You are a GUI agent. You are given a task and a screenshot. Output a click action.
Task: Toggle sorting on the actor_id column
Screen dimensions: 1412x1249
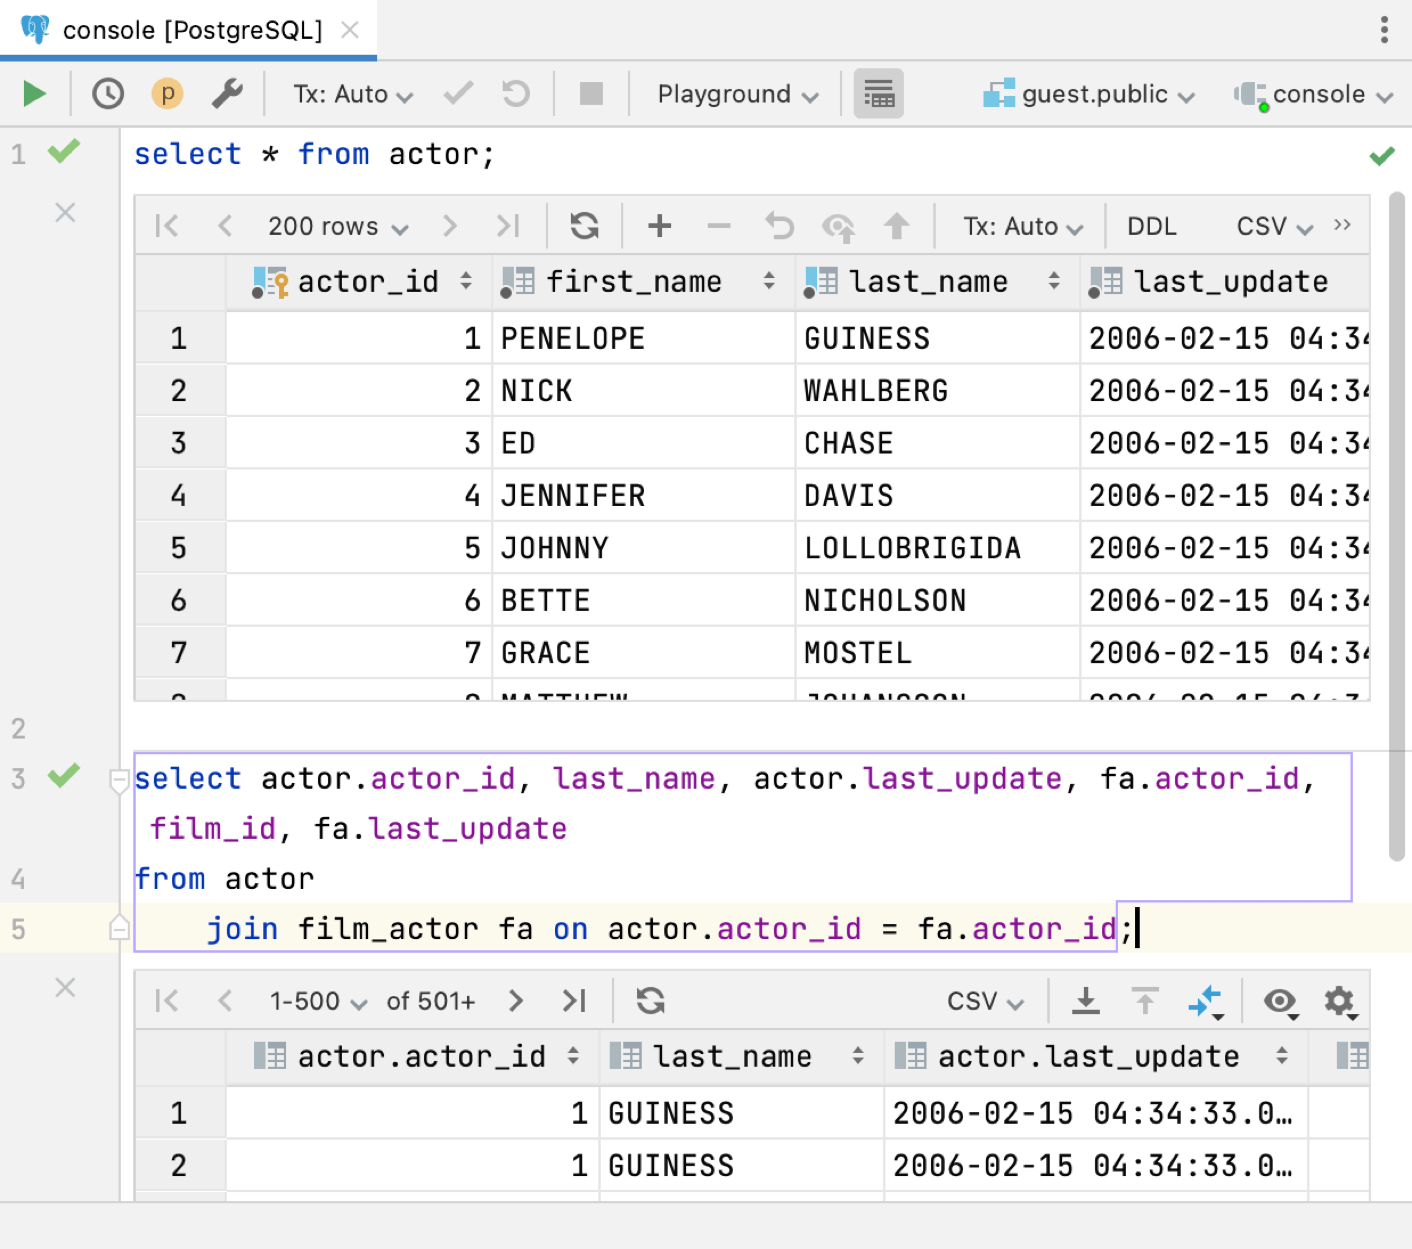pyautogui.click(x=466, y=281)
